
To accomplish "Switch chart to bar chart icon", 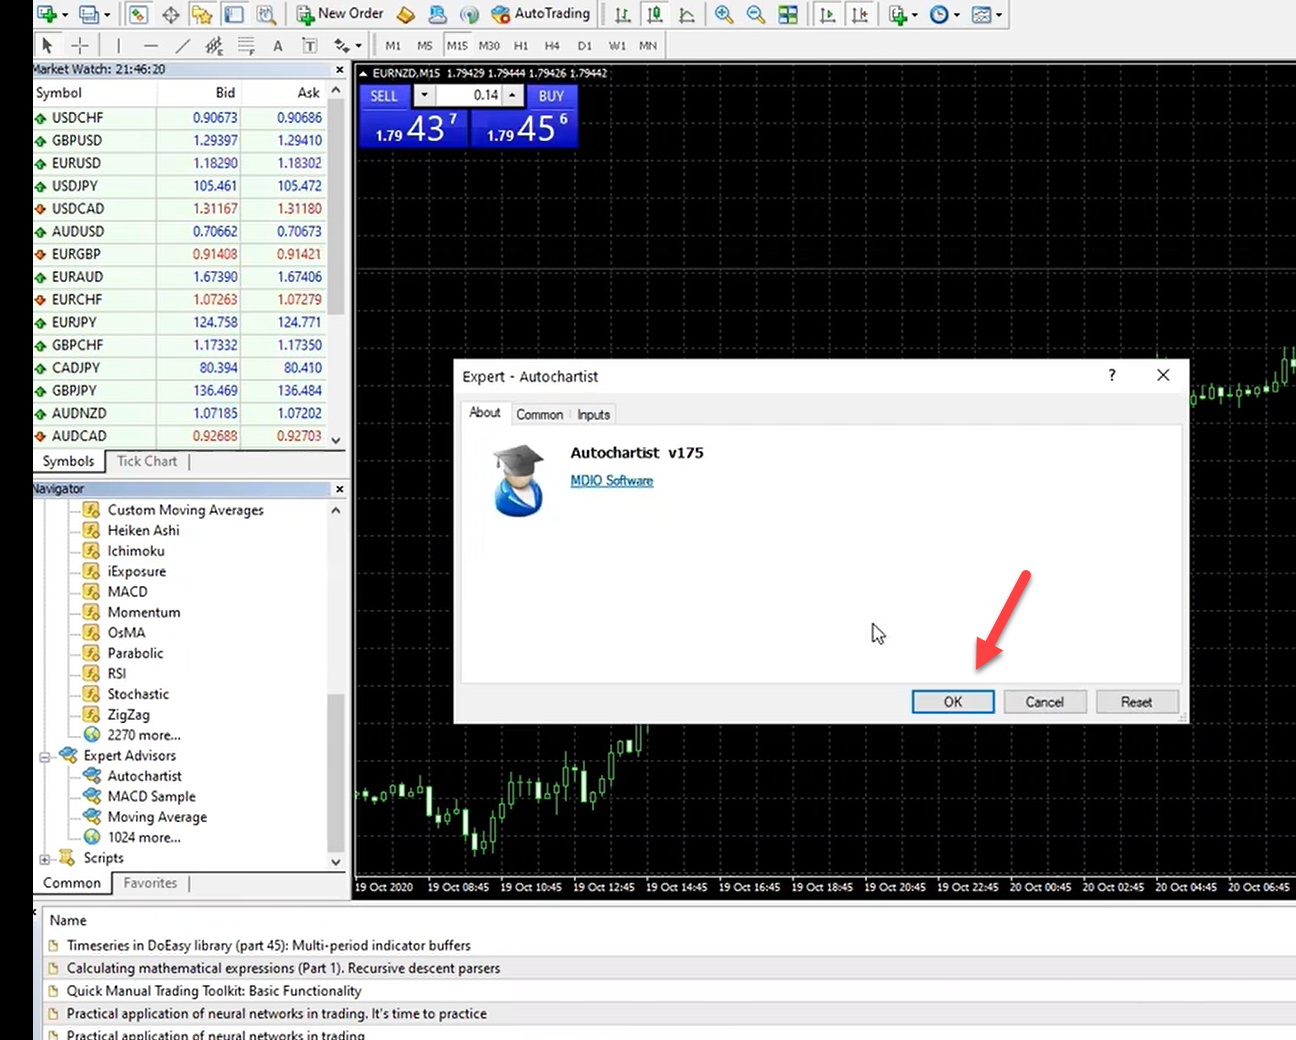I will [622, 14].
